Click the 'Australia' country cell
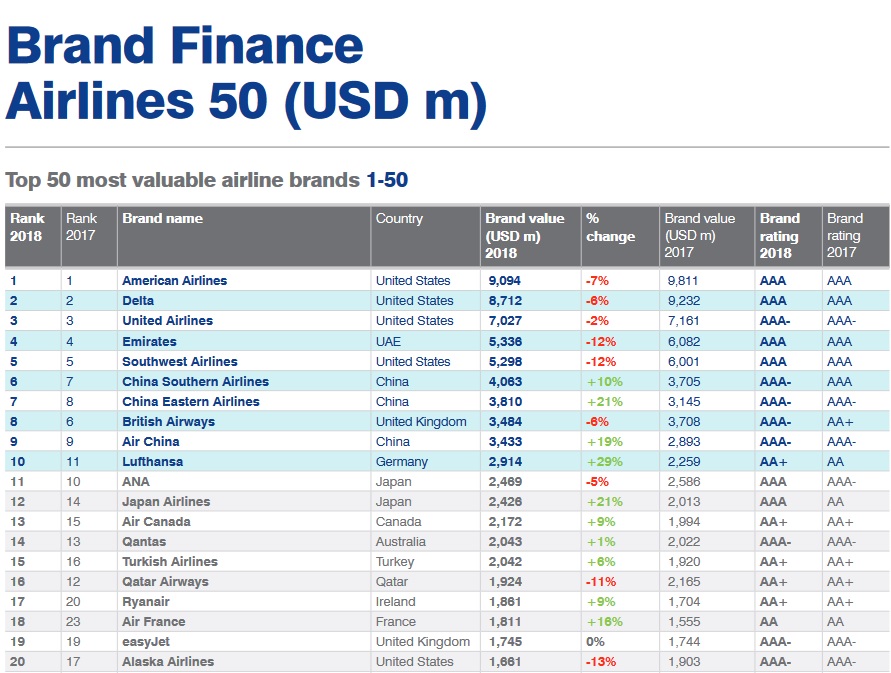 [401, 542]
